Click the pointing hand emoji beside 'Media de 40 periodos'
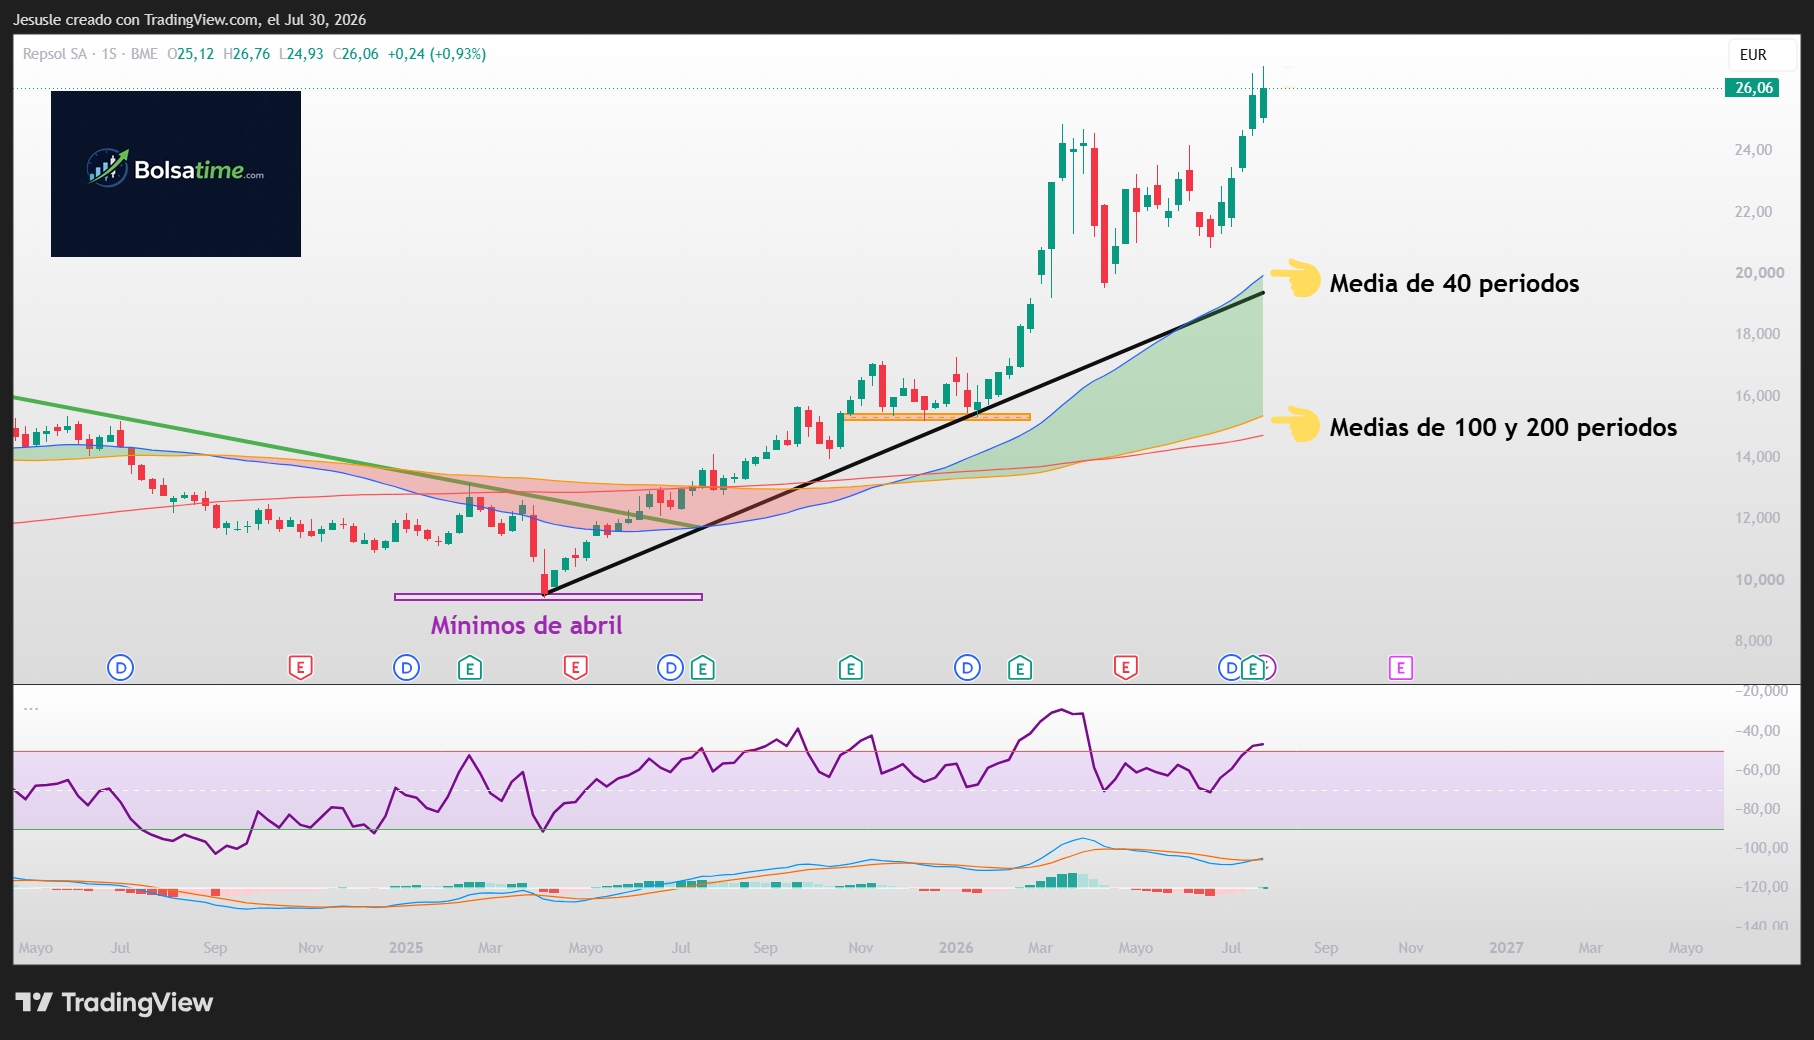 tap(1295, 278)
